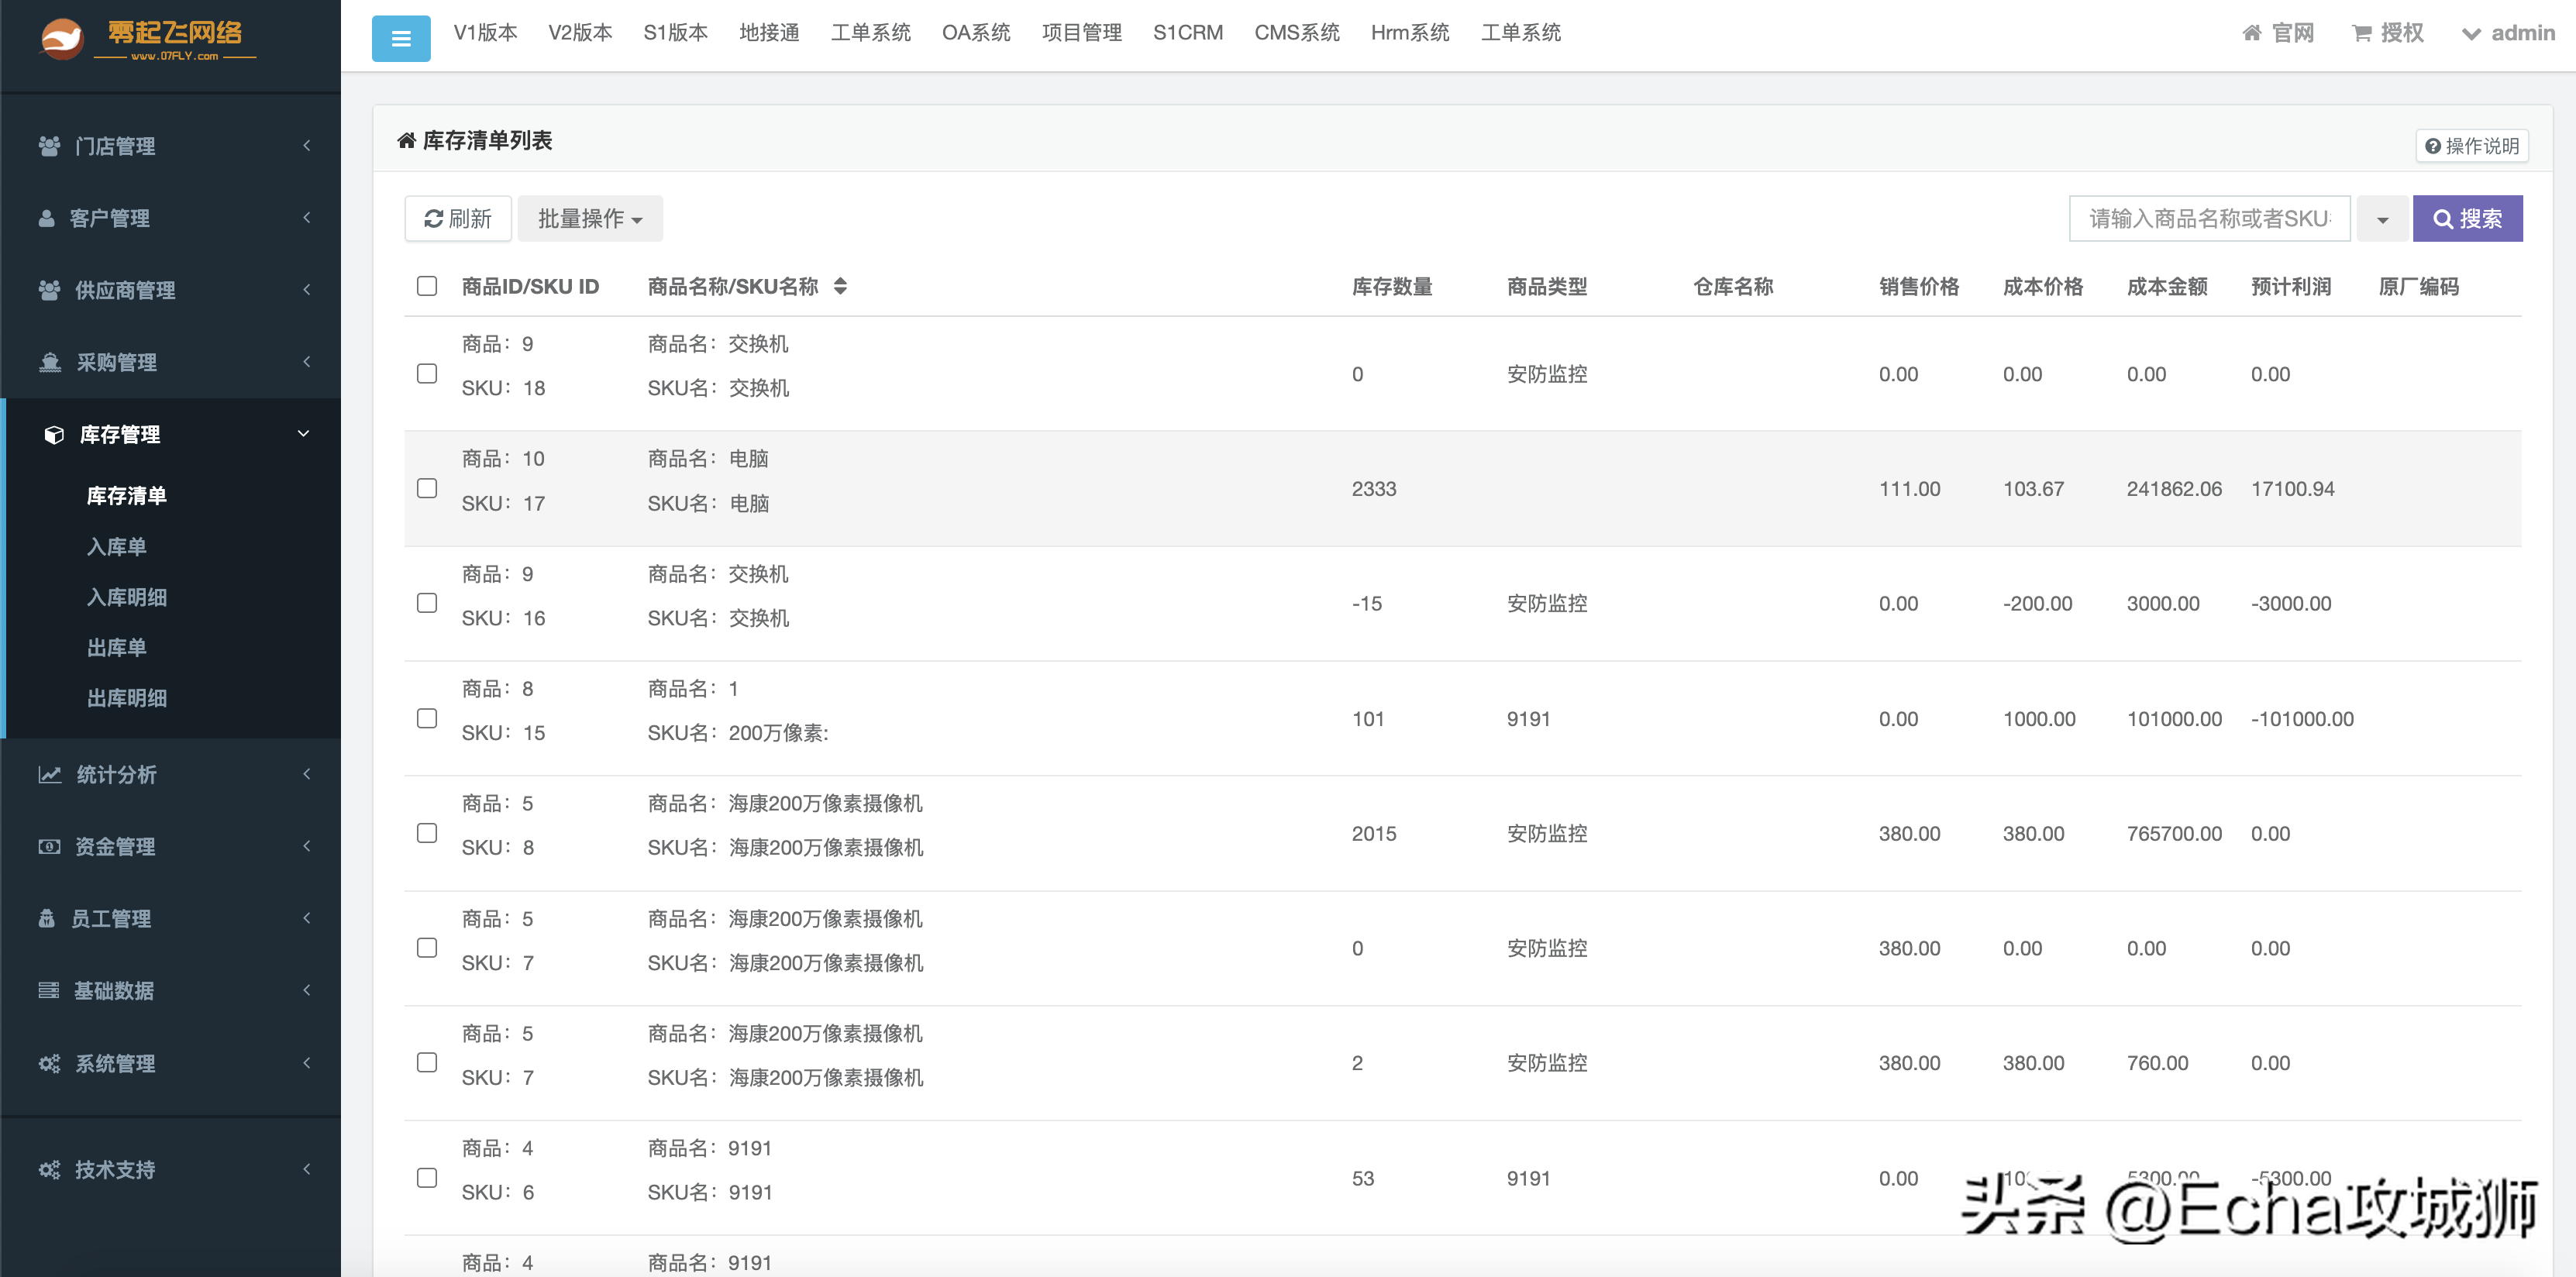Screen dimensions: 2576x1277
Task: Click the 库存管理 cube icon
Action: click(54, 434)
